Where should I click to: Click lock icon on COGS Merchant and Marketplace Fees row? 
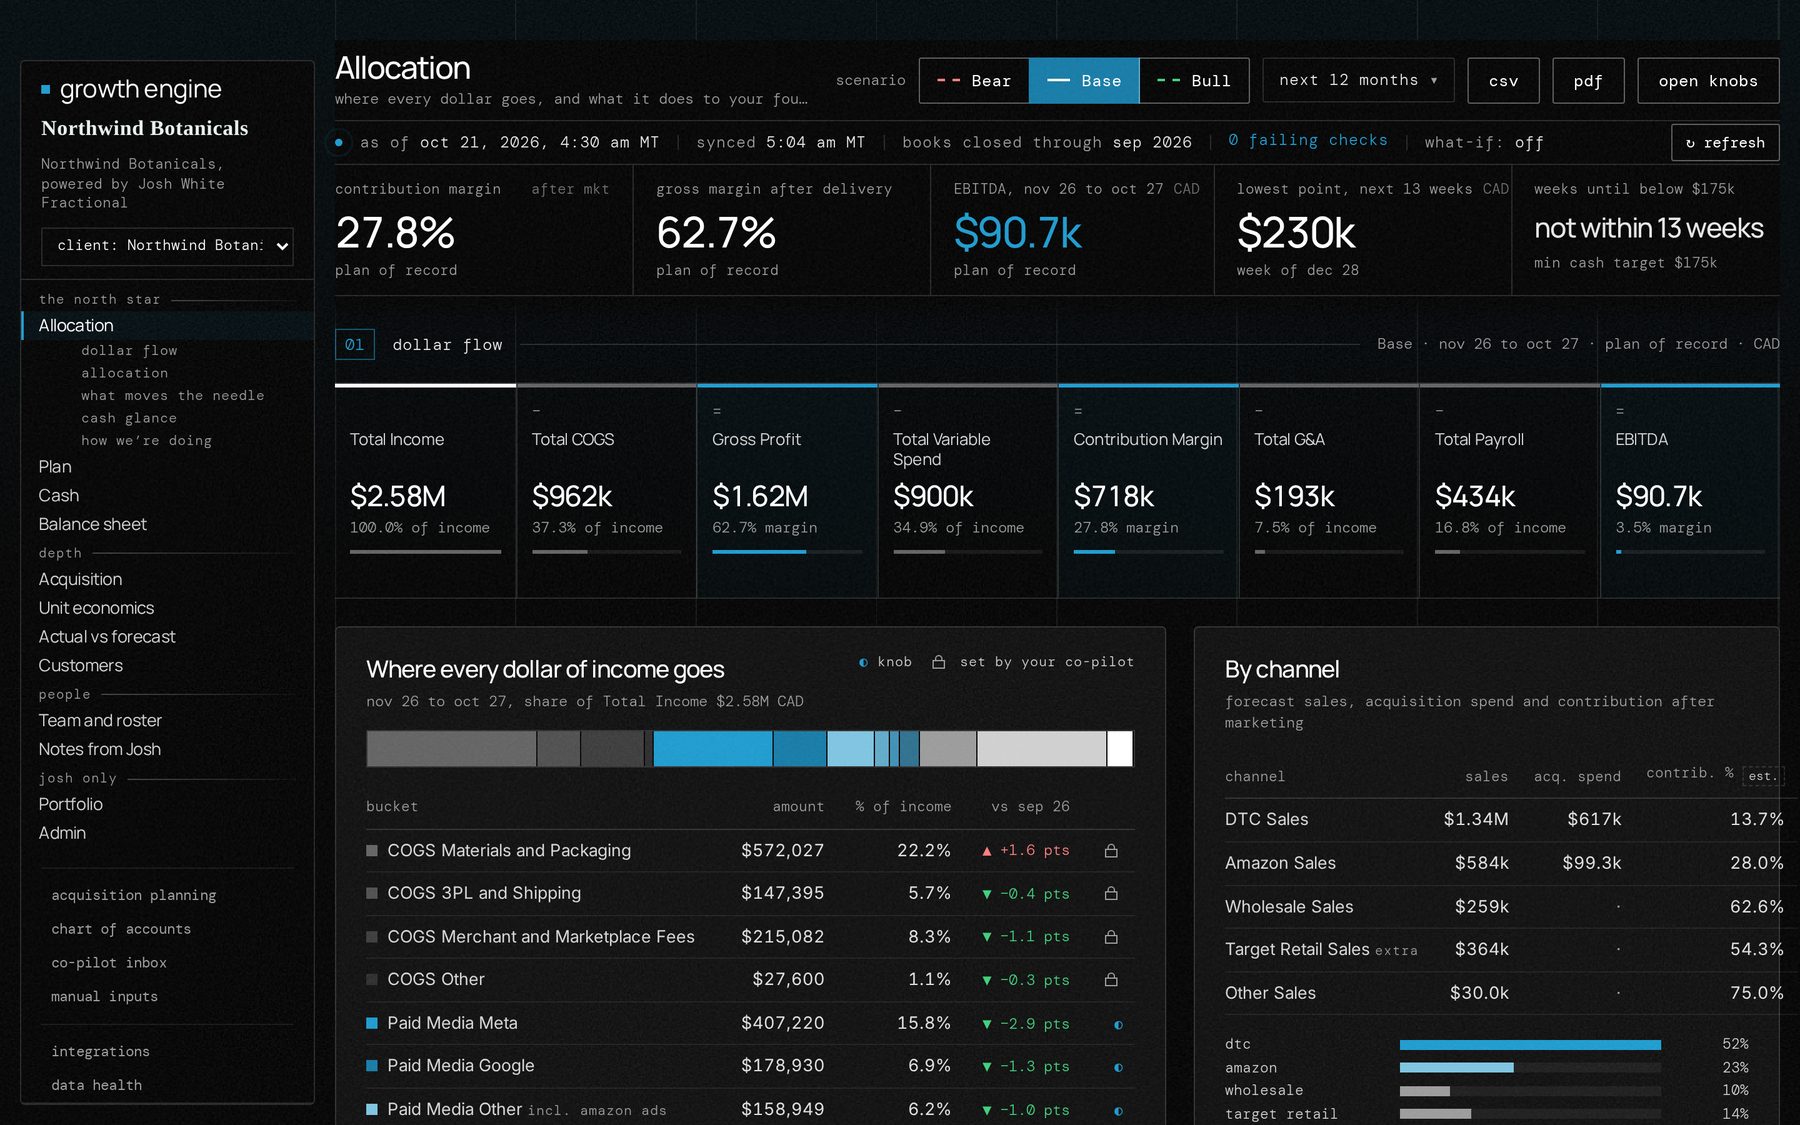pyautogui.click(x=1110, y=937)
